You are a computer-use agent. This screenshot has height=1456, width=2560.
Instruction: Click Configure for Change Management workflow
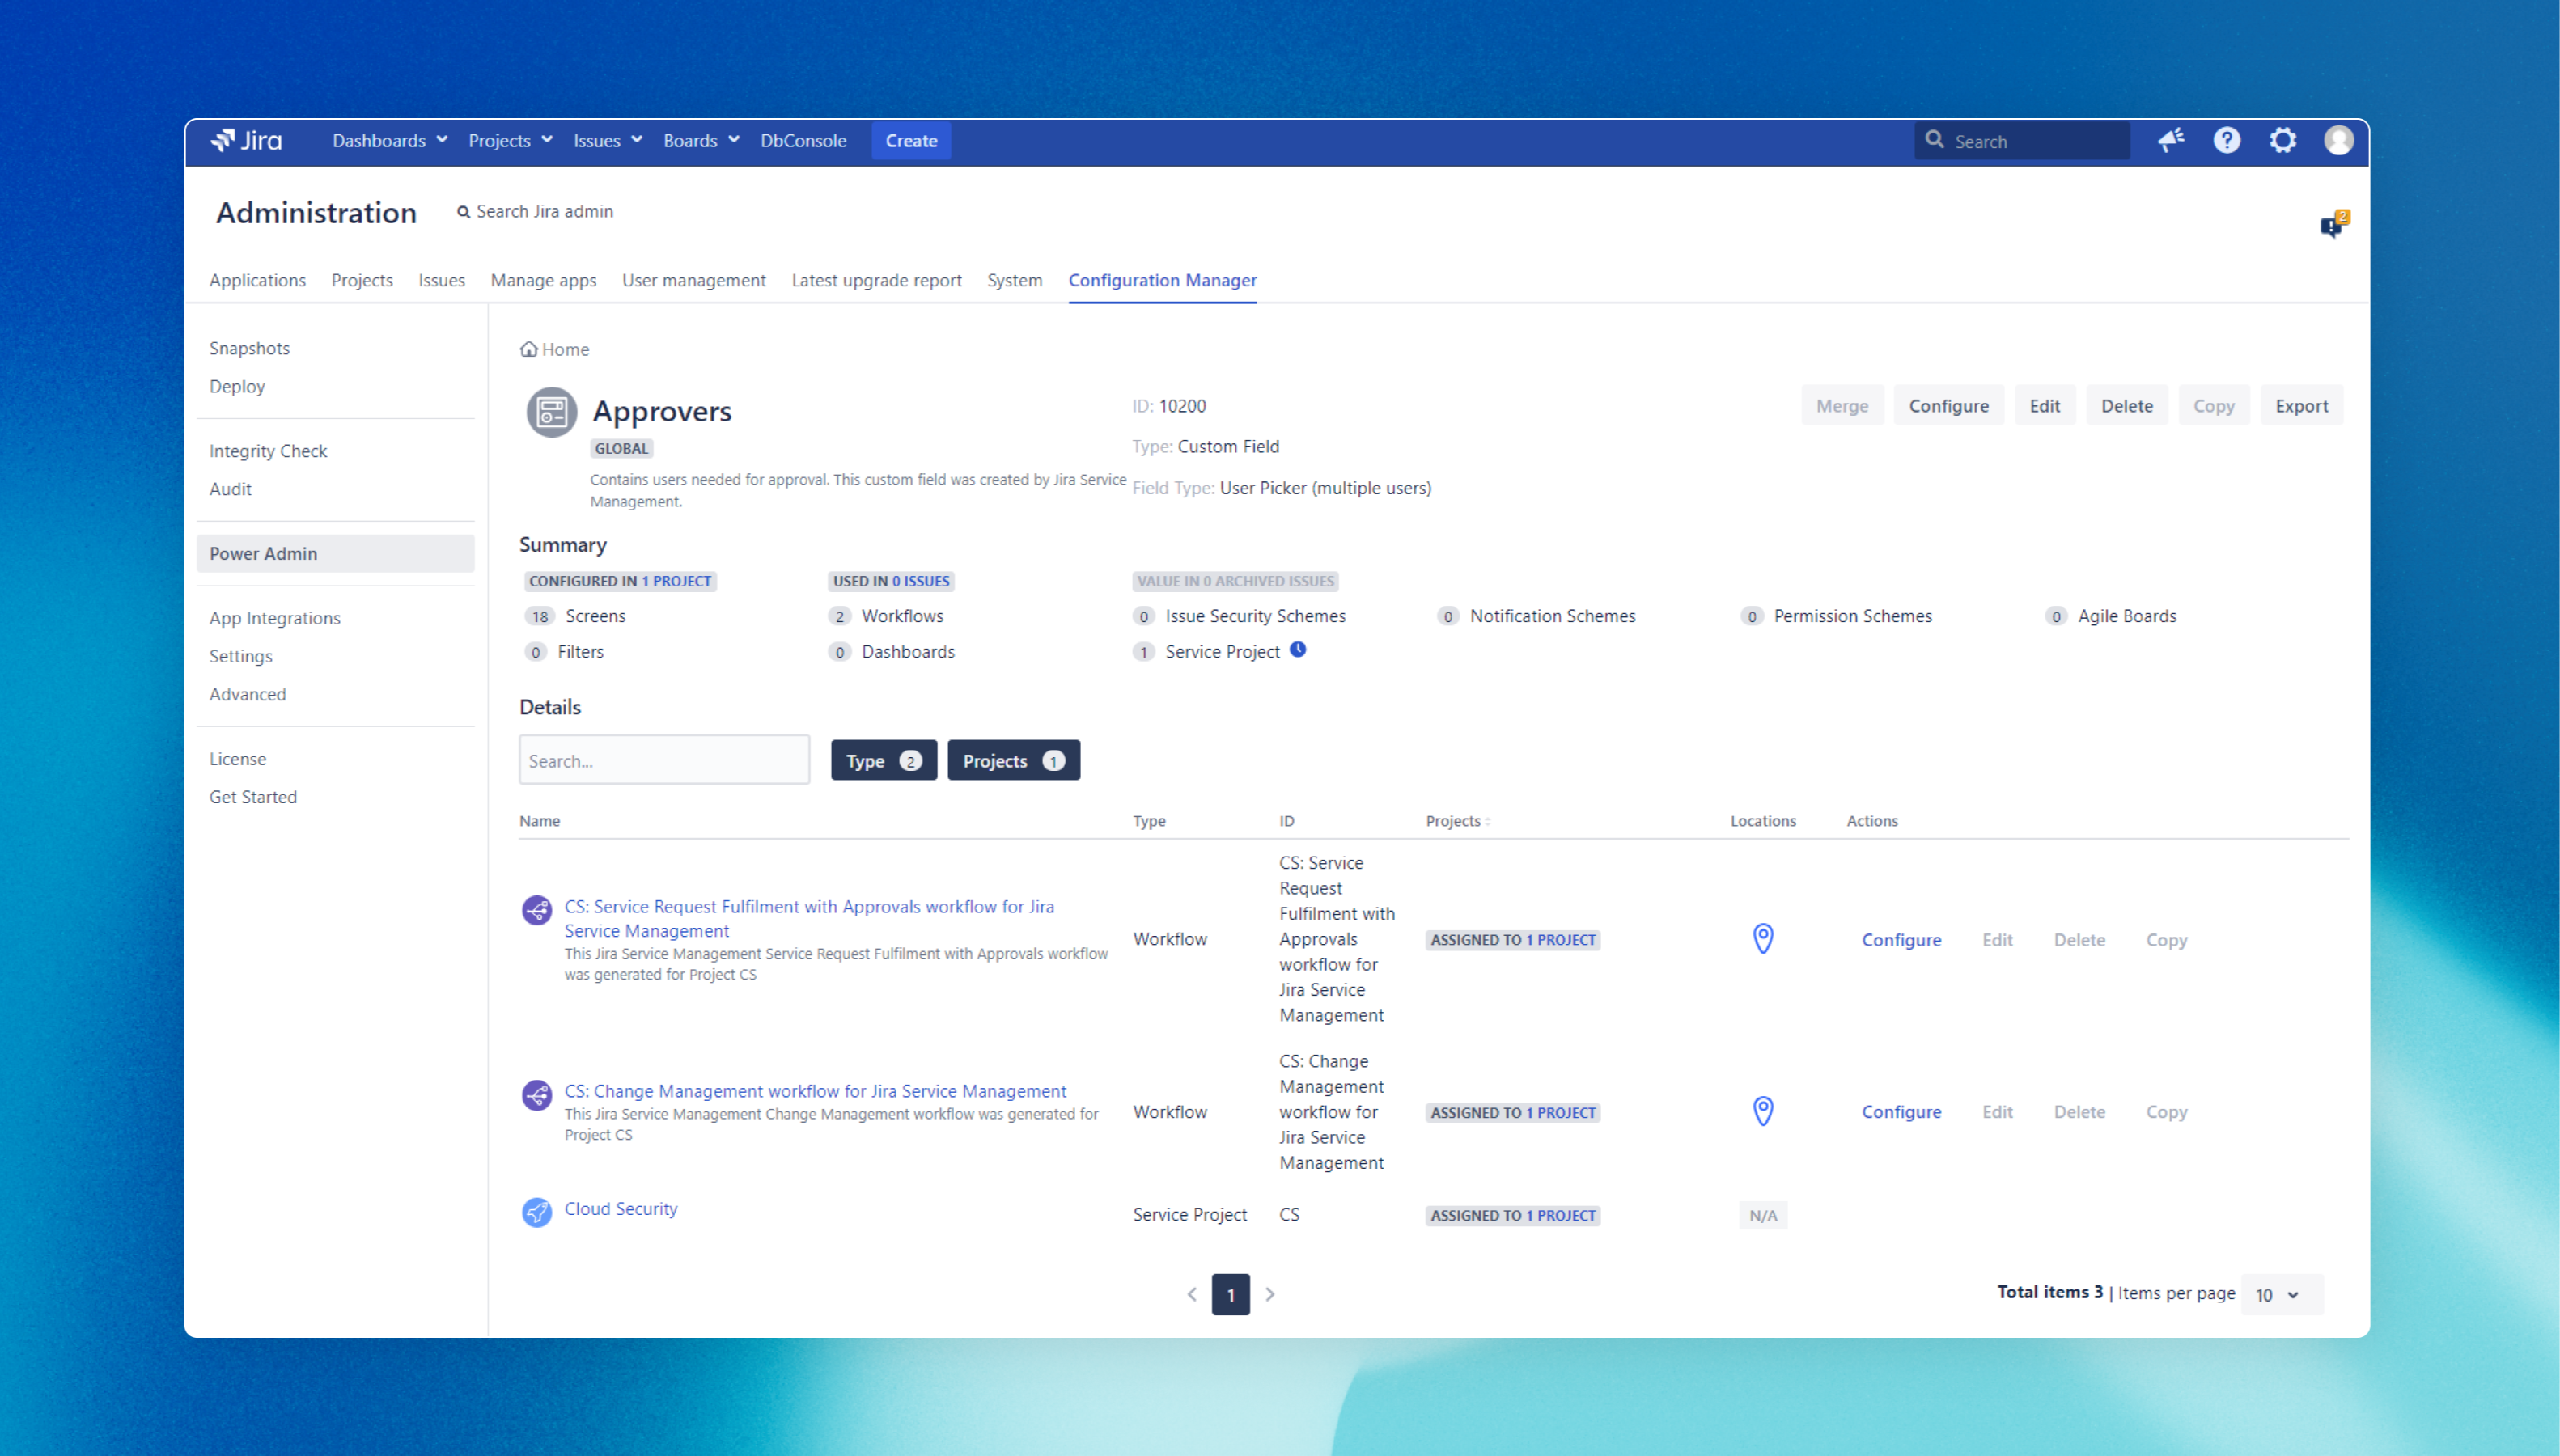point(1900,1112)
